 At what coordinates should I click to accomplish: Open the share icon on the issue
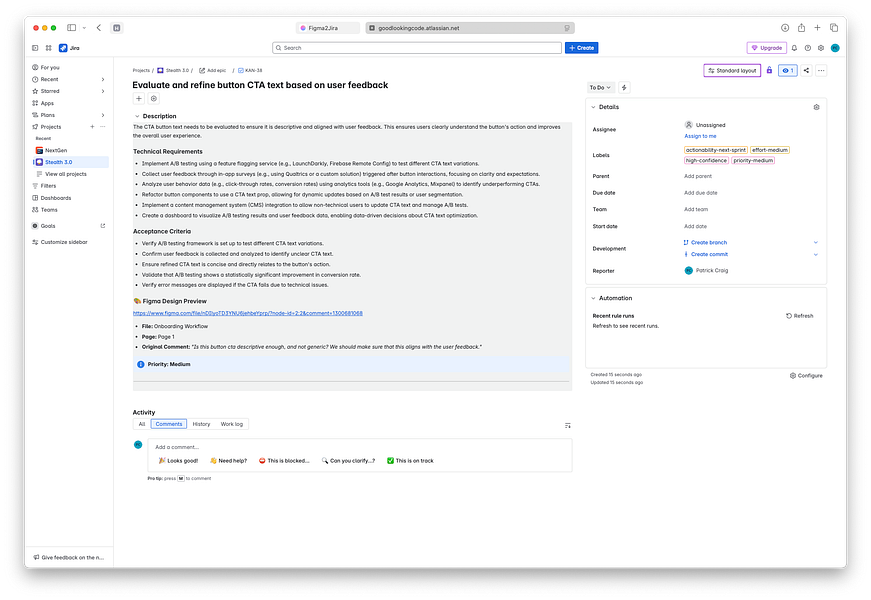click(x=805, y=71)
